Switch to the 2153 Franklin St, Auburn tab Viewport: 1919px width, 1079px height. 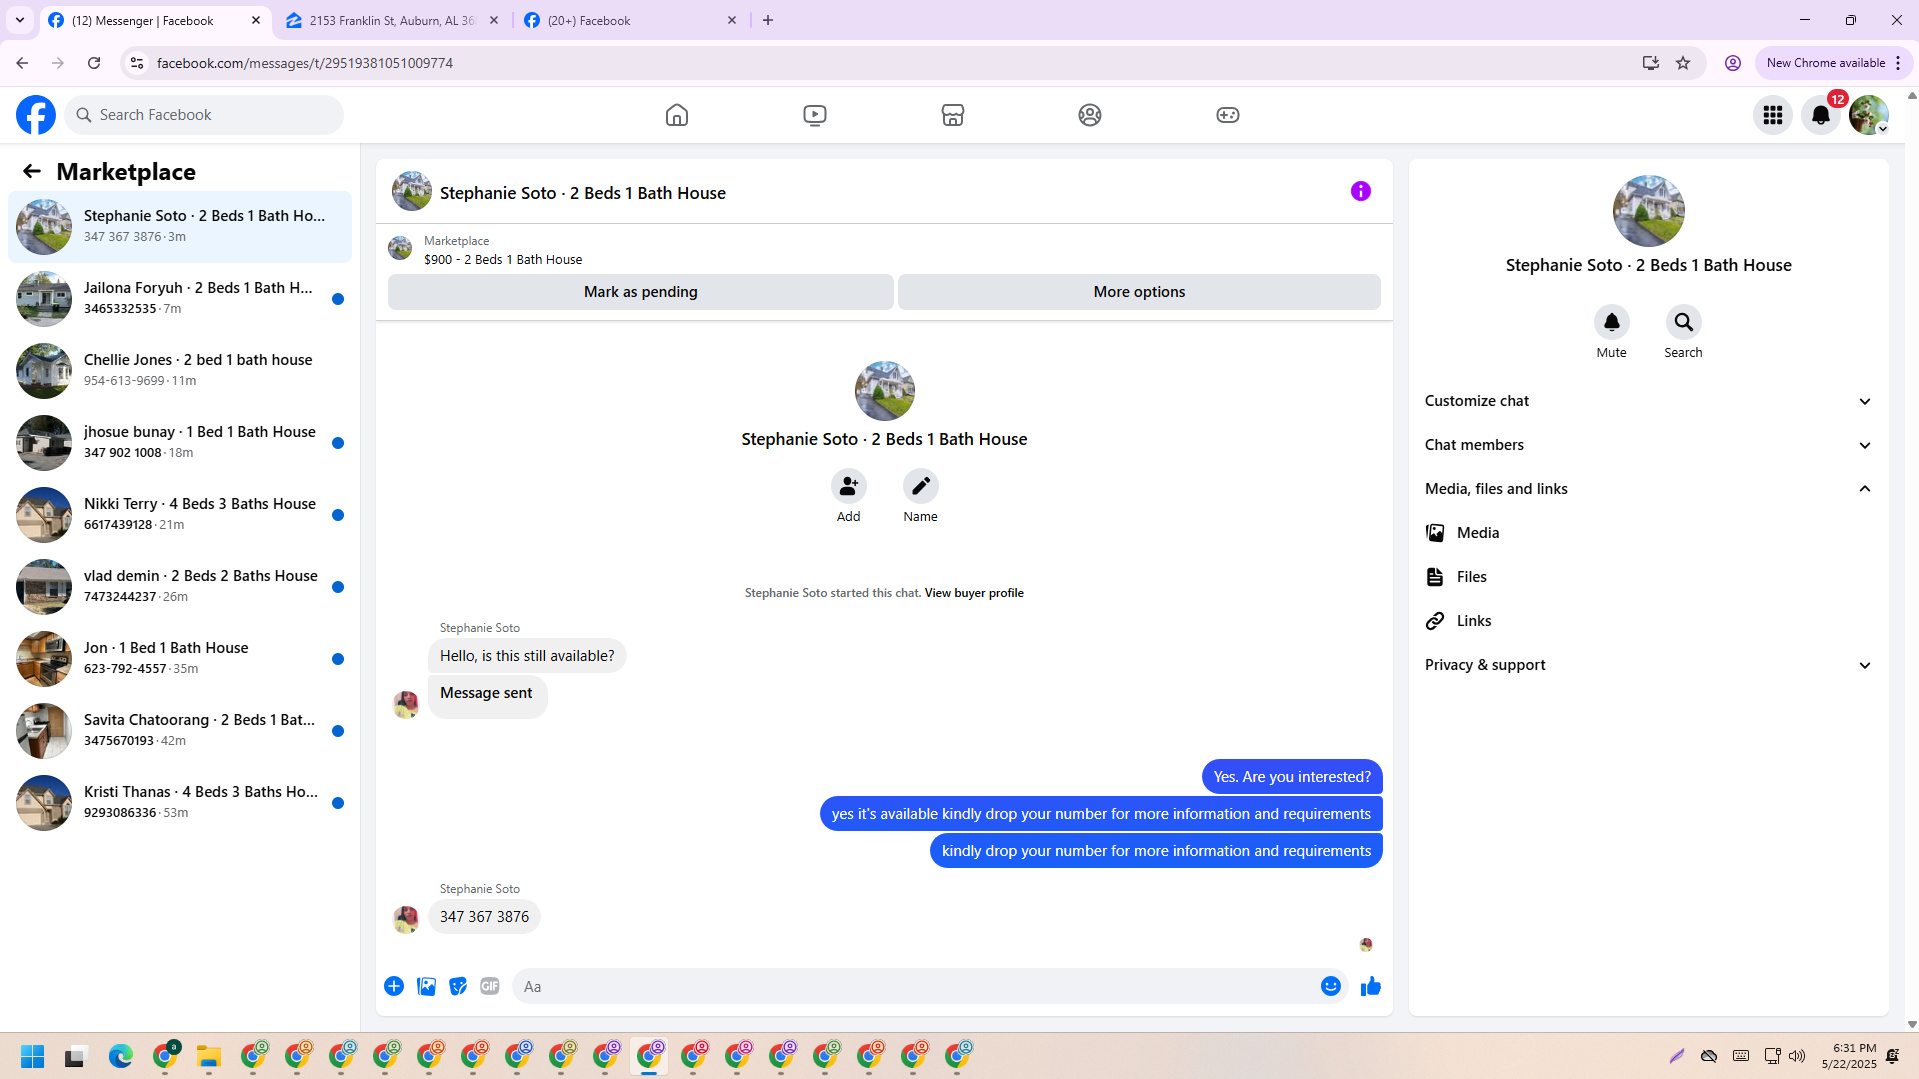(392, 20)
